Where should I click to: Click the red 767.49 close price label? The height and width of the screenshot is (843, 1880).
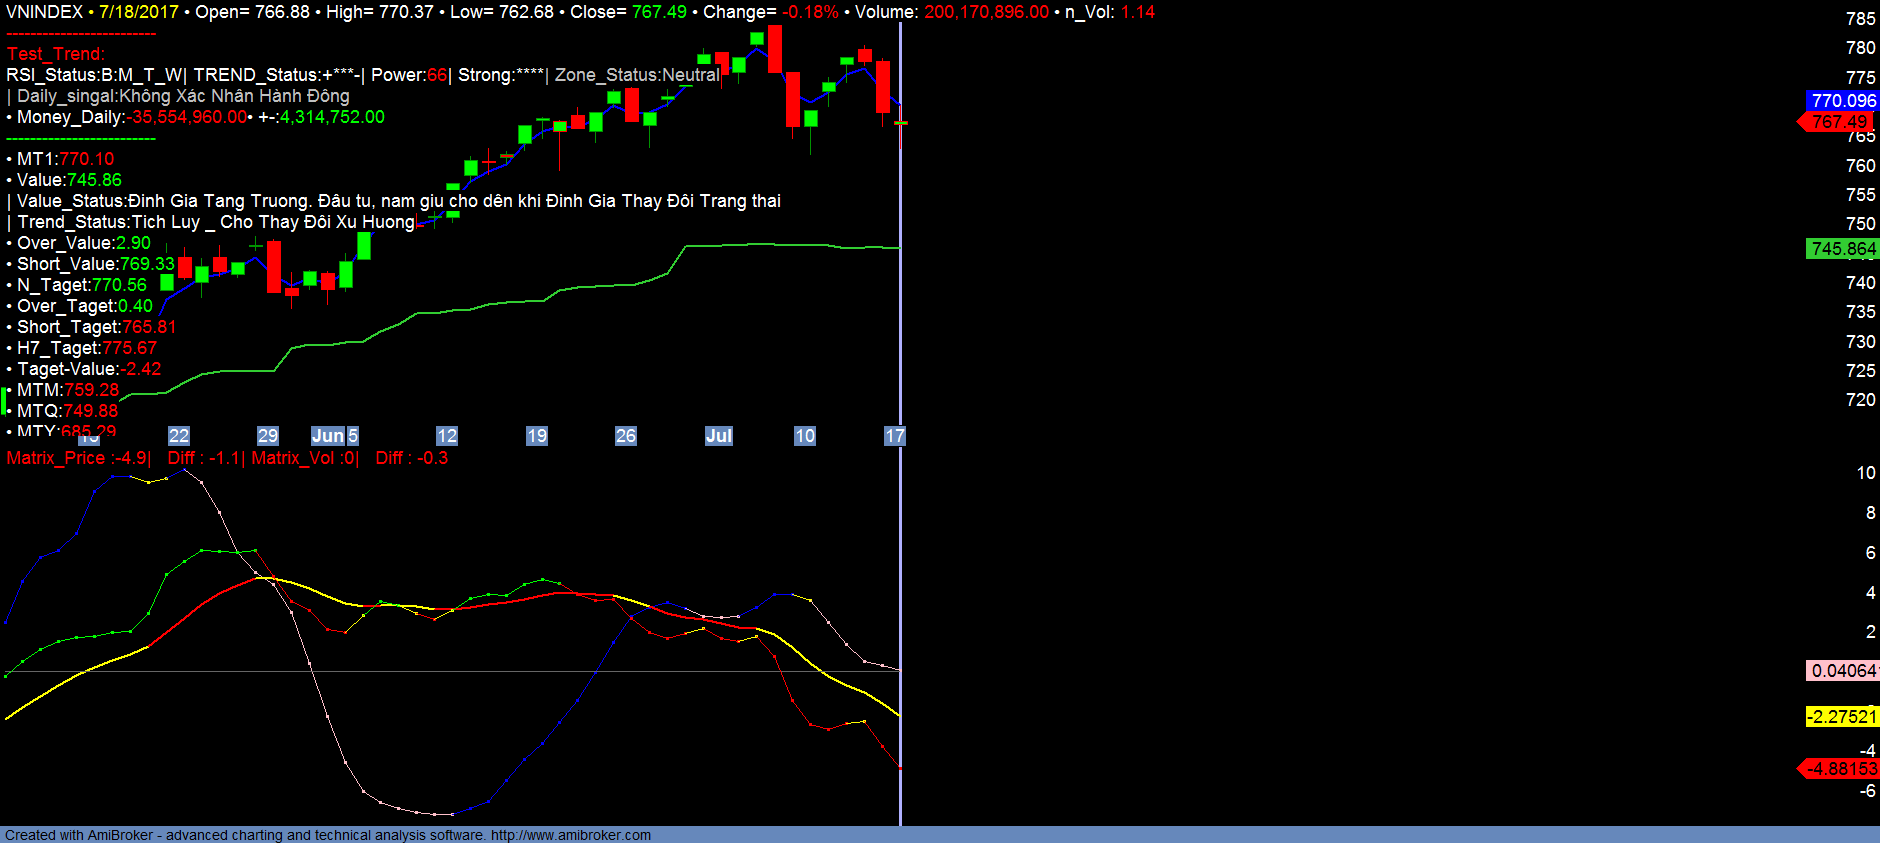[x=1838, y=122]
